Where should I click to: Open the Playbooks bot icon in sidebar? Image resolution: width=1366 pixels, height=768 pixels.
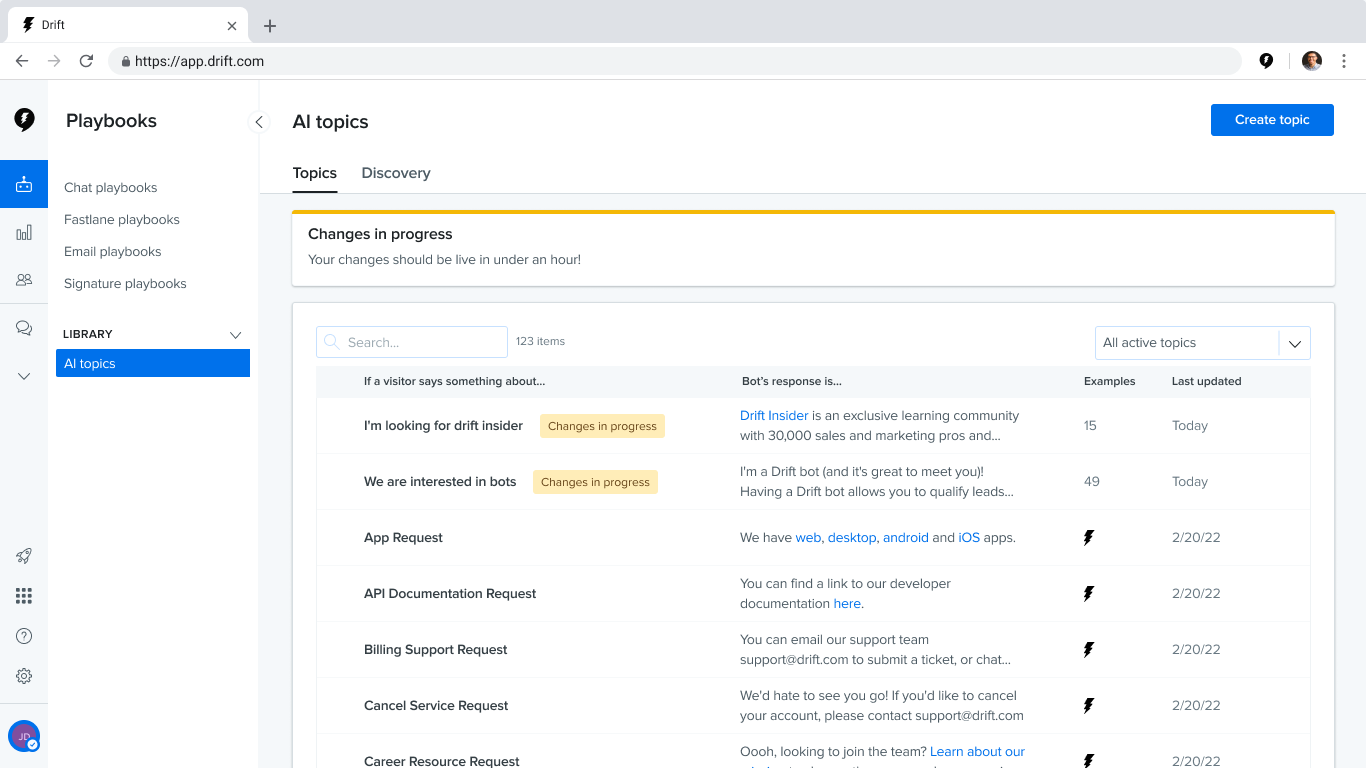[x=24, y=184]
